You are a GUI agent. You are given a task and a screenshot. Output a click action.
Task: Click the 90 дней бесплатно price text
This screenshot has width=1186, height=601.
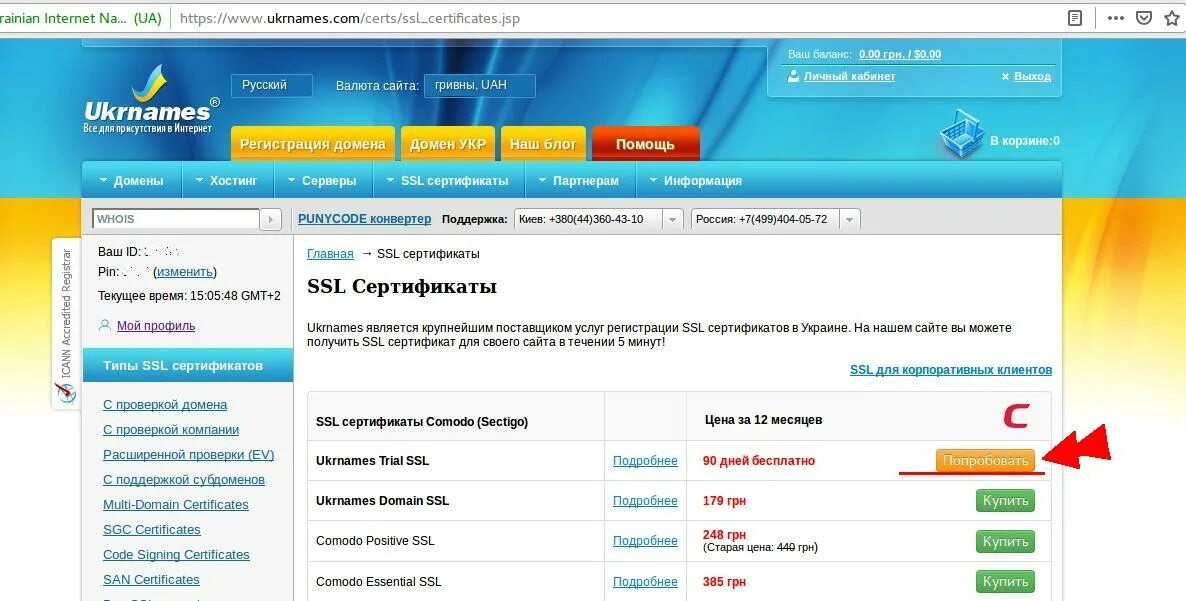click(759, 460)
